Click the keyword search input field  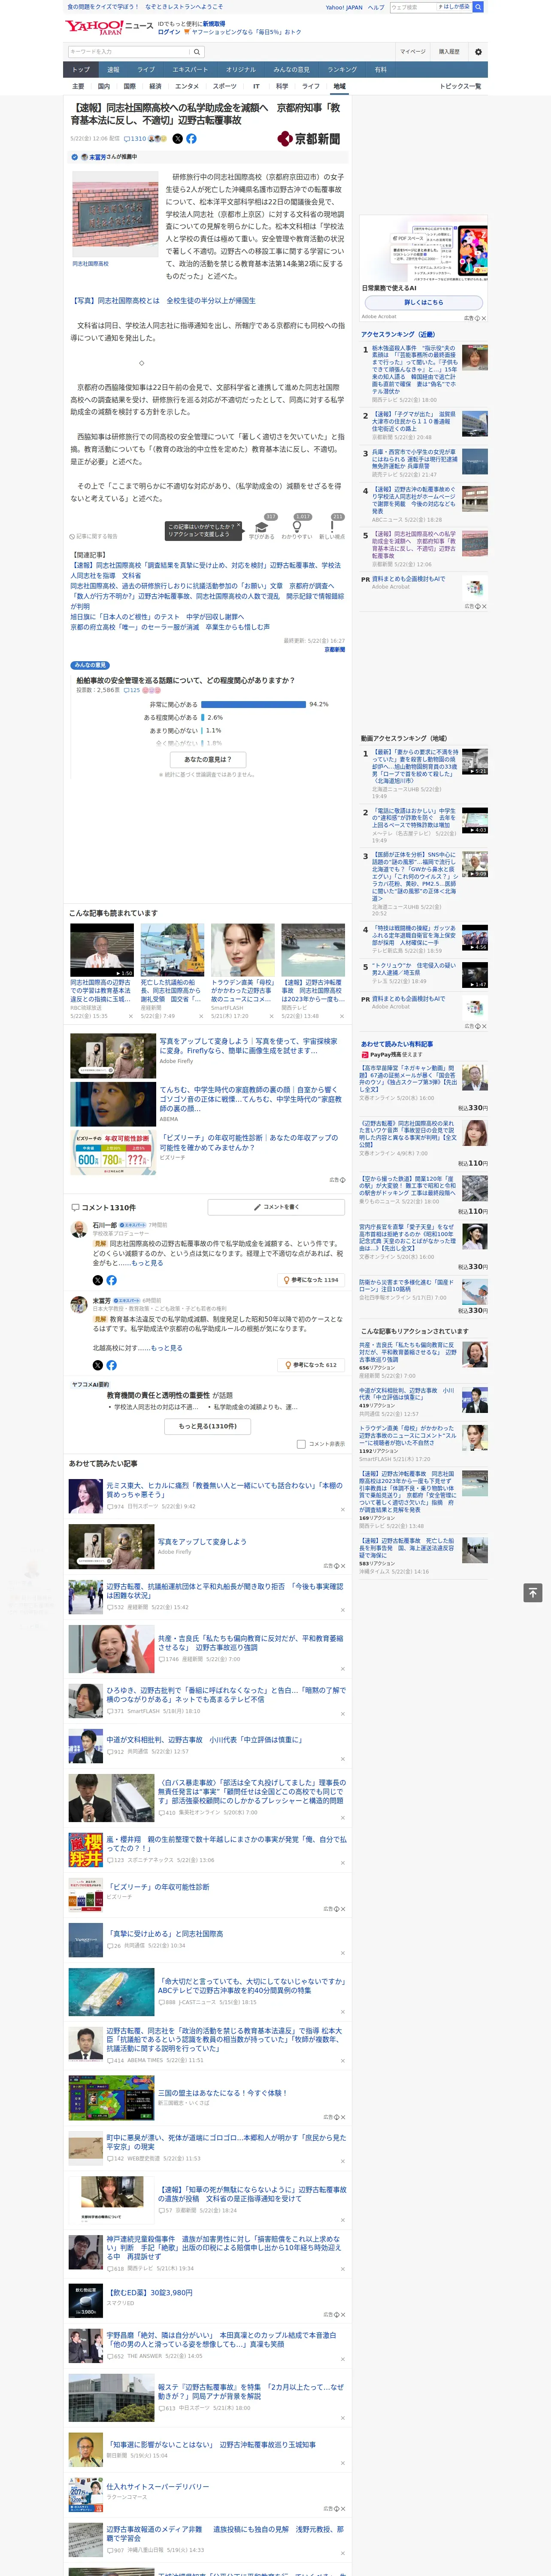129,52
